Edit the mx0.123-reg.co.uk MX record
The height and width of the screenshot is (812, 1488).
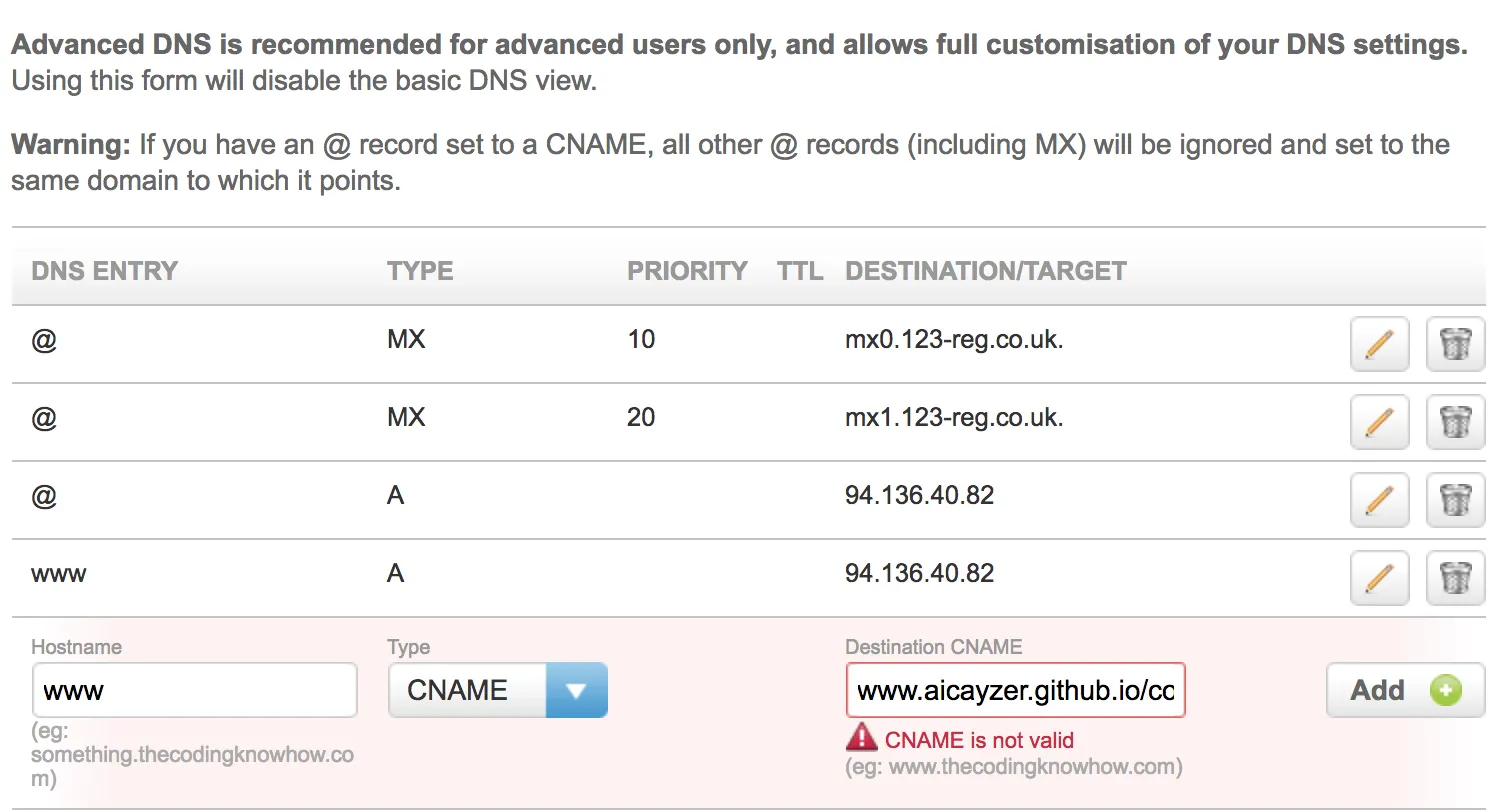click(x=1379, y=343)
